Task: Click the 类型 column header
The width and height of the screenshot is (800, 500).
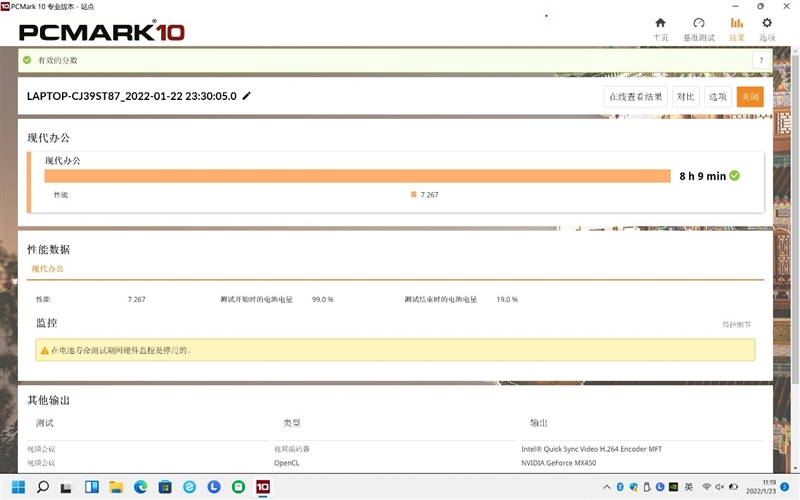Action: click(x=291, y=423)
